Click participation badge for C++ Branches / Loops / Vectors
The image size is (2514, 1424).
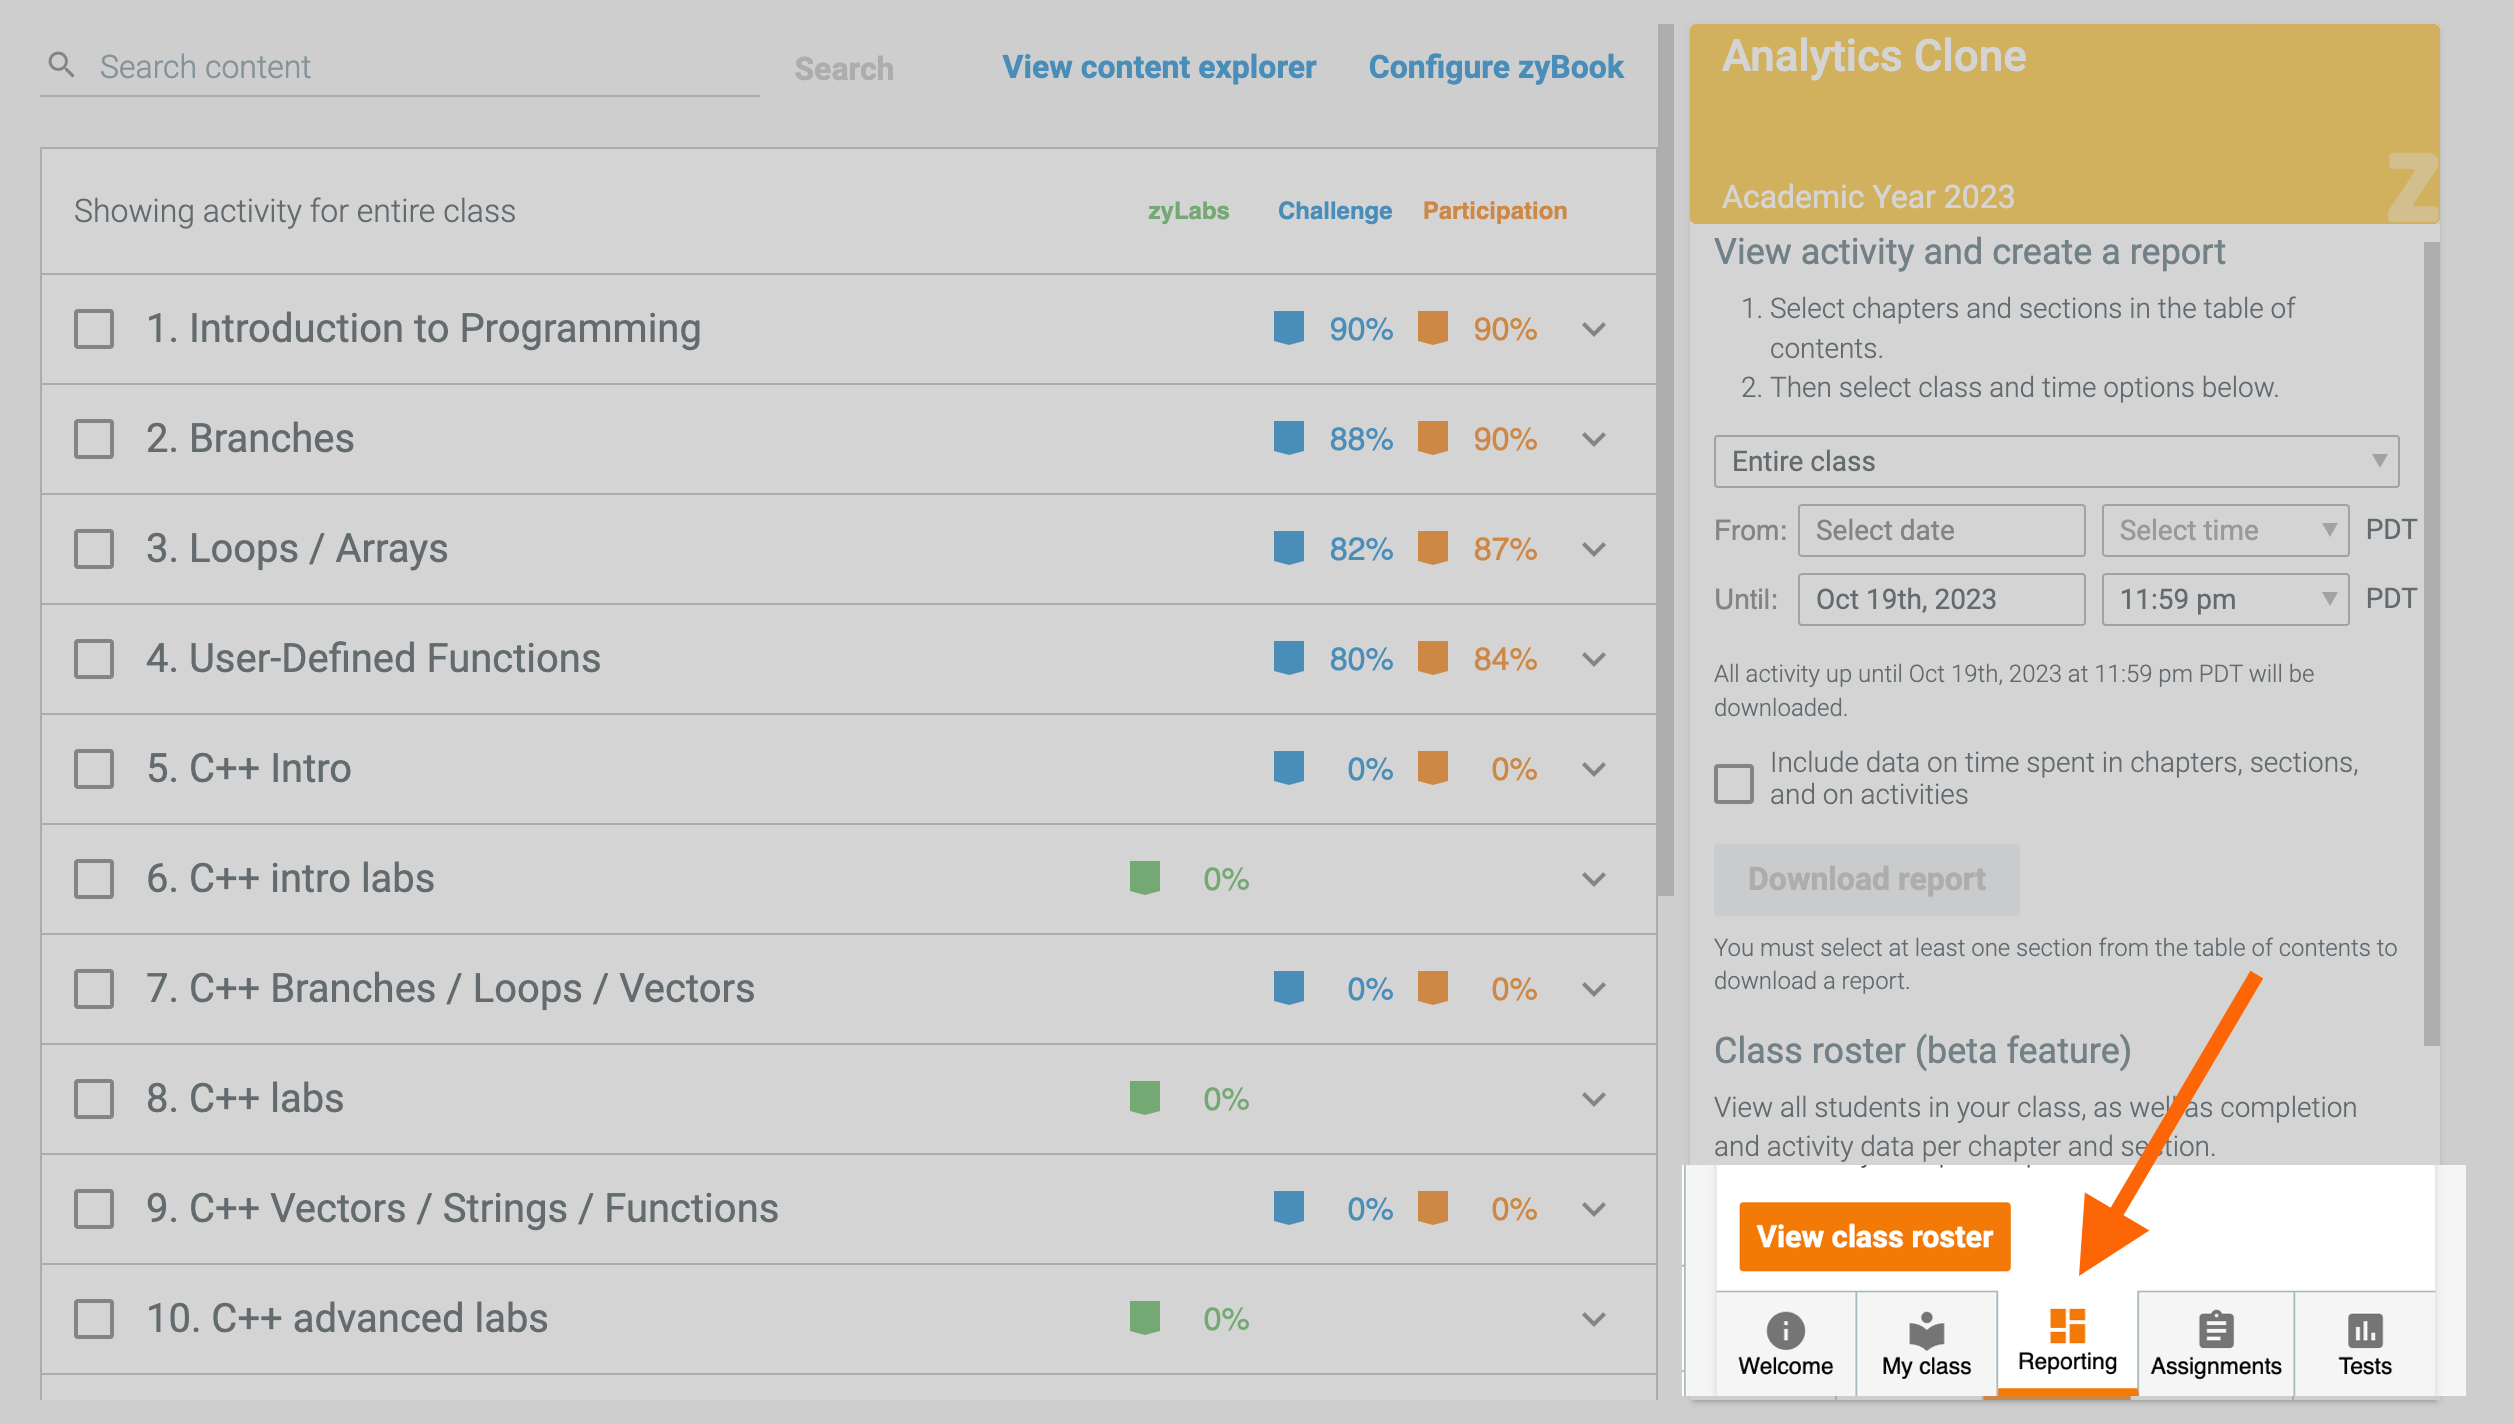(x=1433, y=988)
